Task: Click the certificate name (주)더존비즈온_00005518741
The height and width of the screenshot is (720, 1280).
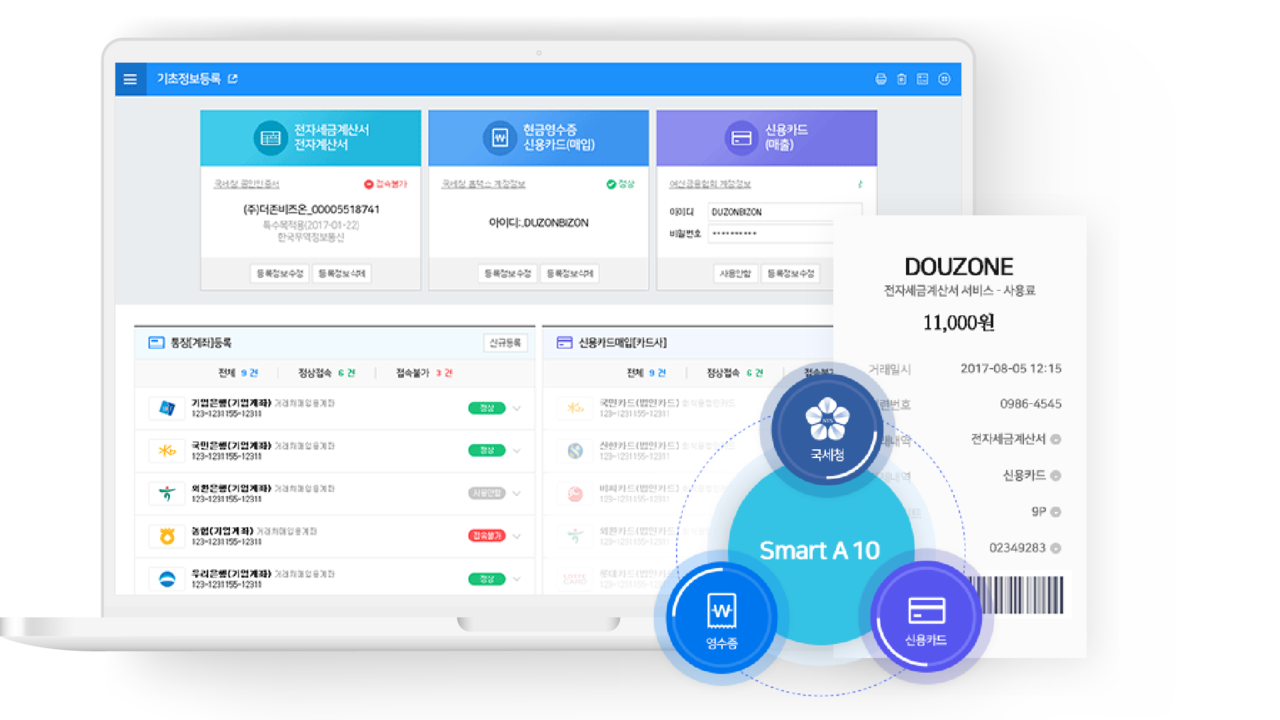Action: point(311,210)
